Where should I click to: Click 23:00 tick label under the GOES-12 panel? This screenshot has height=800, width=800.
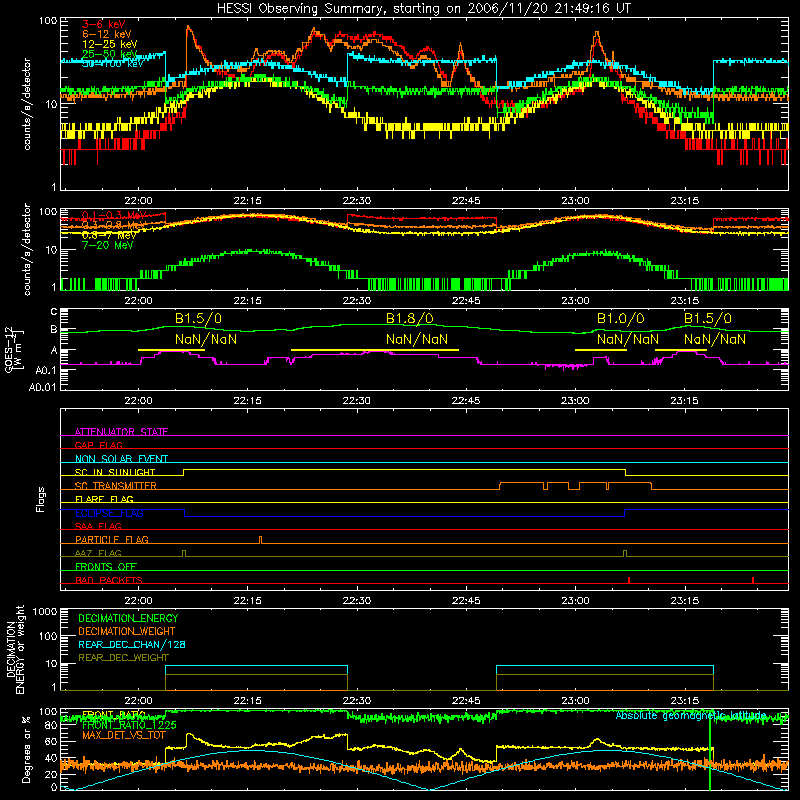pos(576,401)
